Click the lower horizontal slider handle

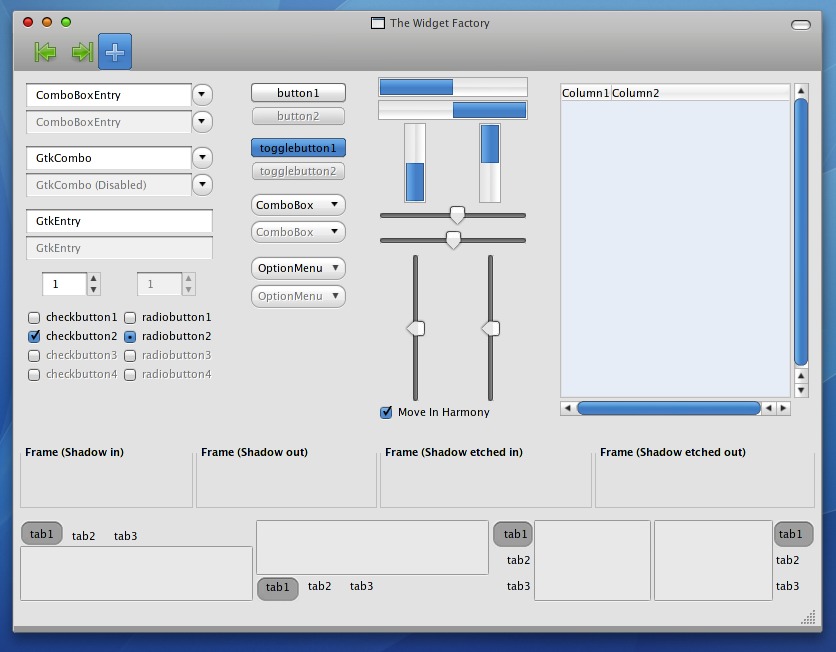(x=453, y=239)
